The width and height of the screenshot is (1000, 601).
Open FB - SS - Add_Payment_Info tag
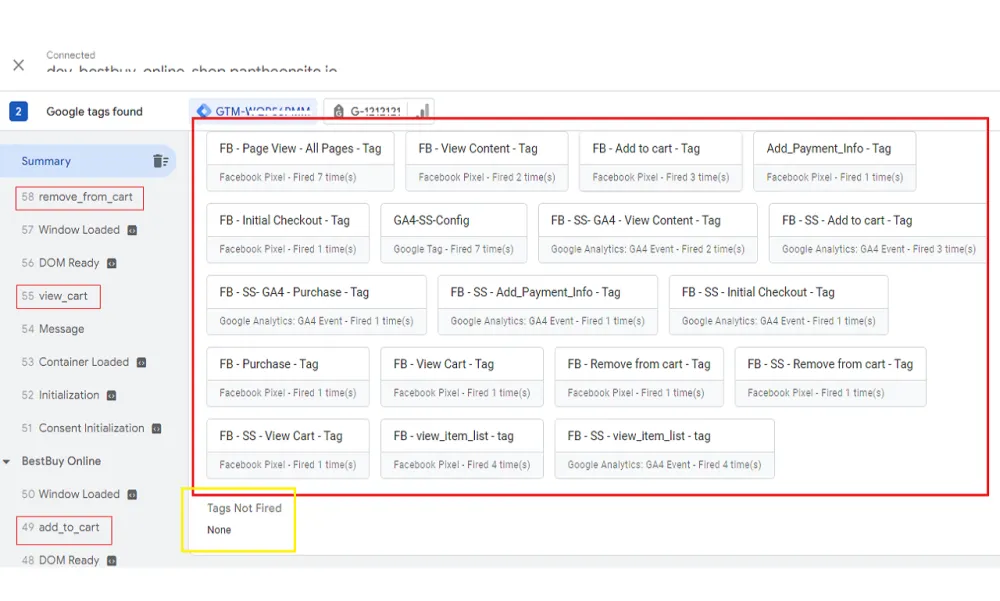click(x=548, y=305)
